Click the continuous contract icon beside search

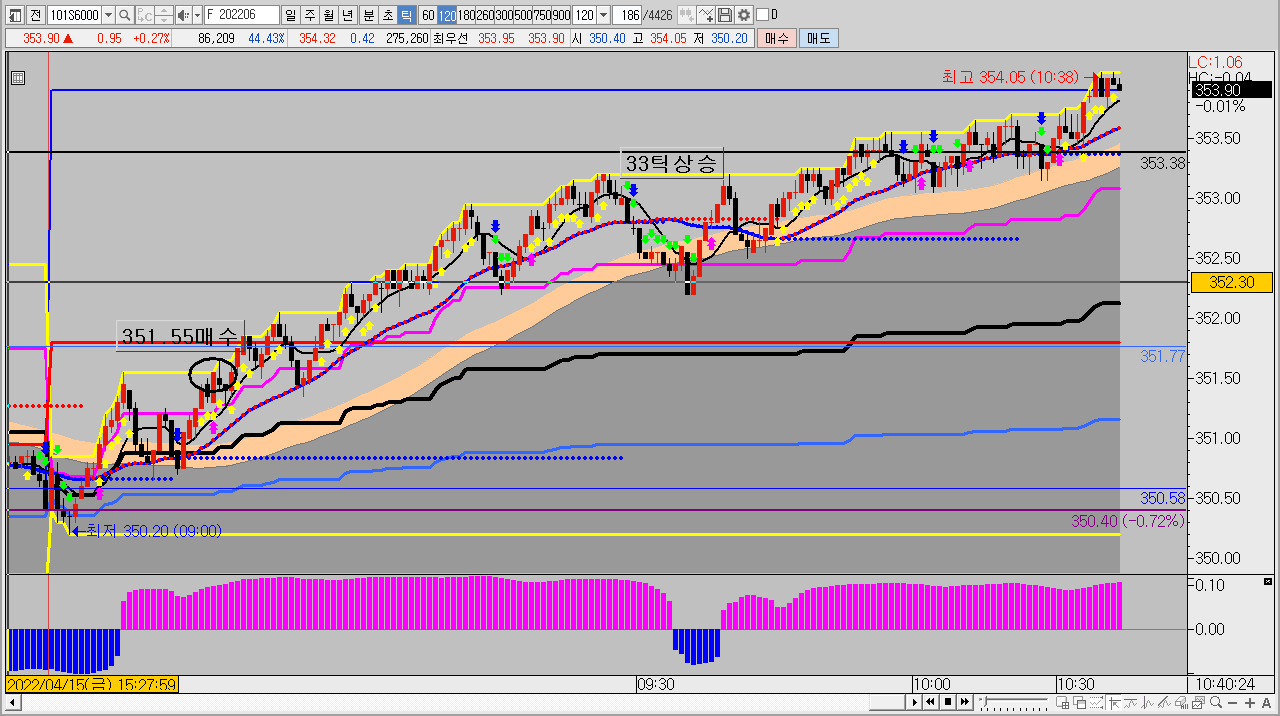tap(145, 15)
